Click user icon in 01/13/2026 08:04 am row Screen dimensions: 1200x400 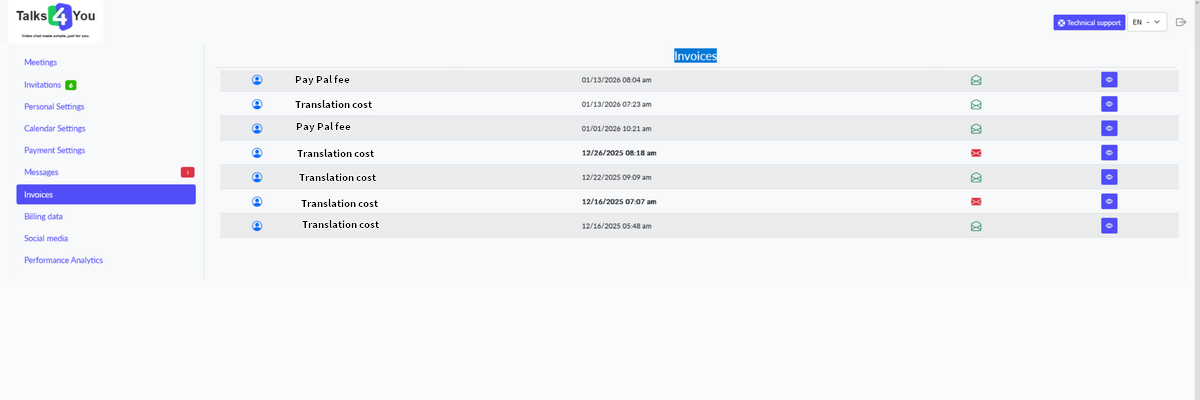click(257, 79)
